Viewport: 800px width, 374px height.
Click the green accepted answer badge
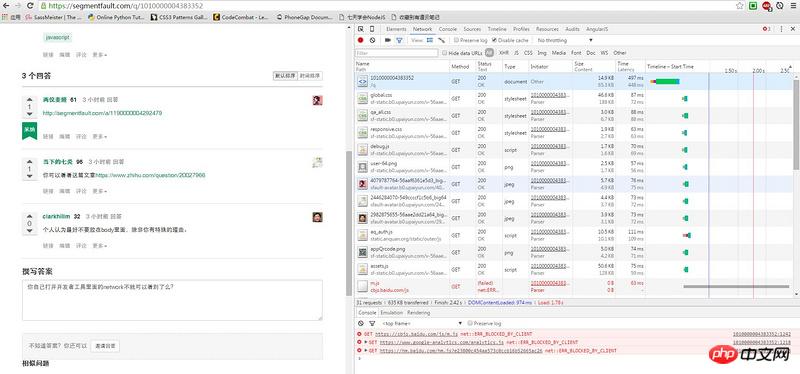tap(30, 131)
